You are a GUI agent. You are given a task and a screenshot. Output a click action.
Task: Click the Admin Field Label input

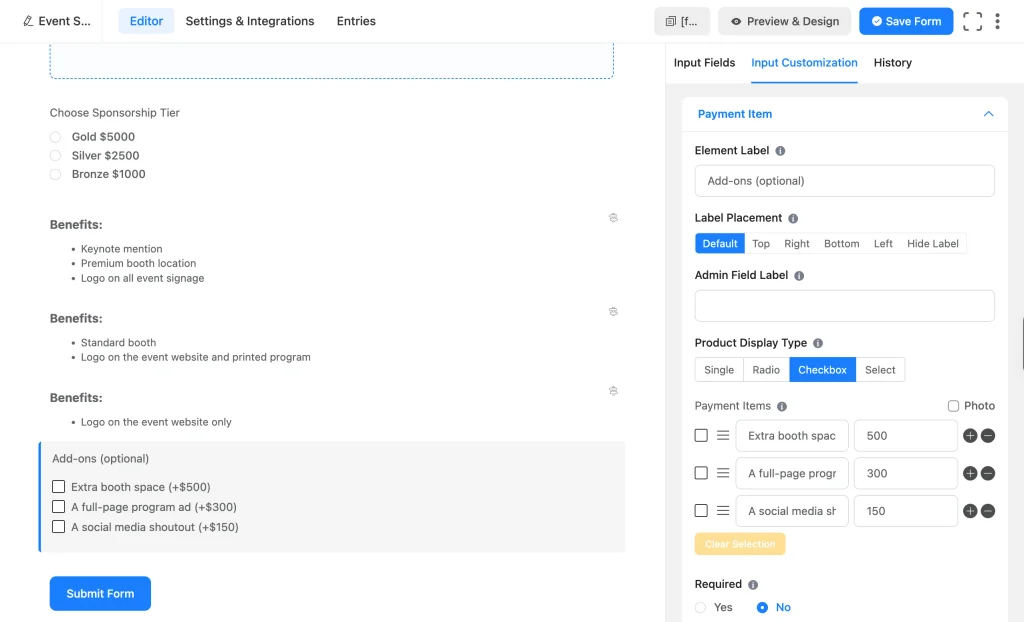pyautogui.click(x=844, y=306)
